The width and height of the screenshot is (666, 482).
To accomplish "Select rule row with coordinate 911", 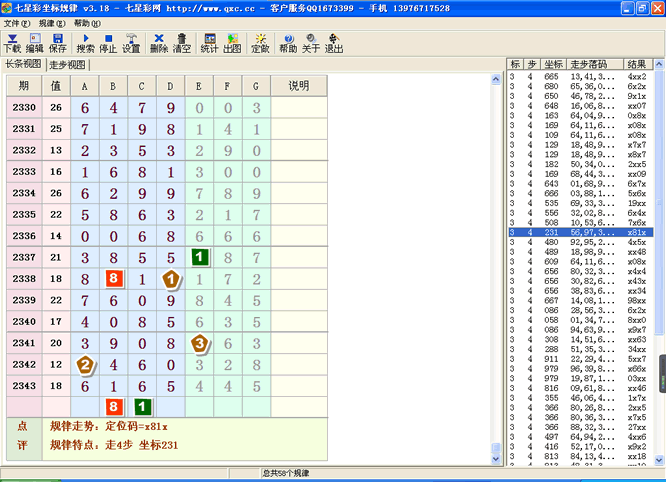I will (x=581, y=359).
